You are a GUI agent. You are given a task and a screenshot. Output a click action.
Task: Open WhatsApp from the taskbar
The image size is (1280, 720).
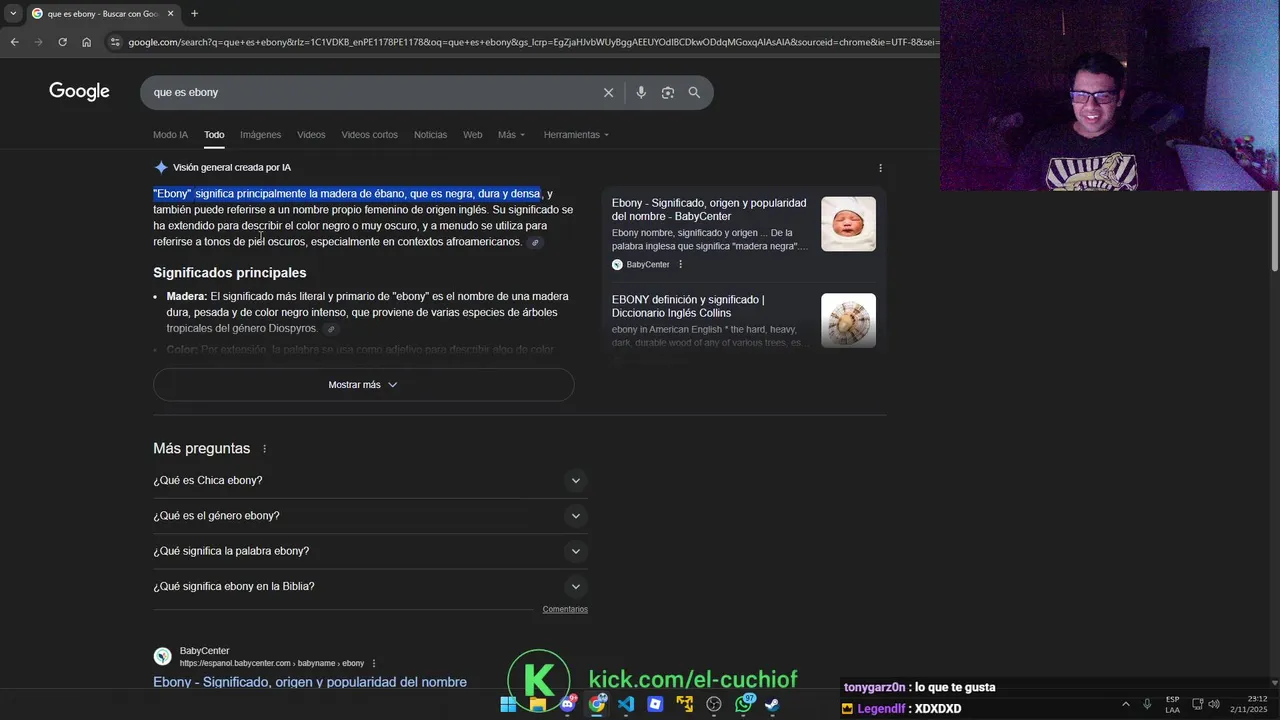tap(743, 704)
